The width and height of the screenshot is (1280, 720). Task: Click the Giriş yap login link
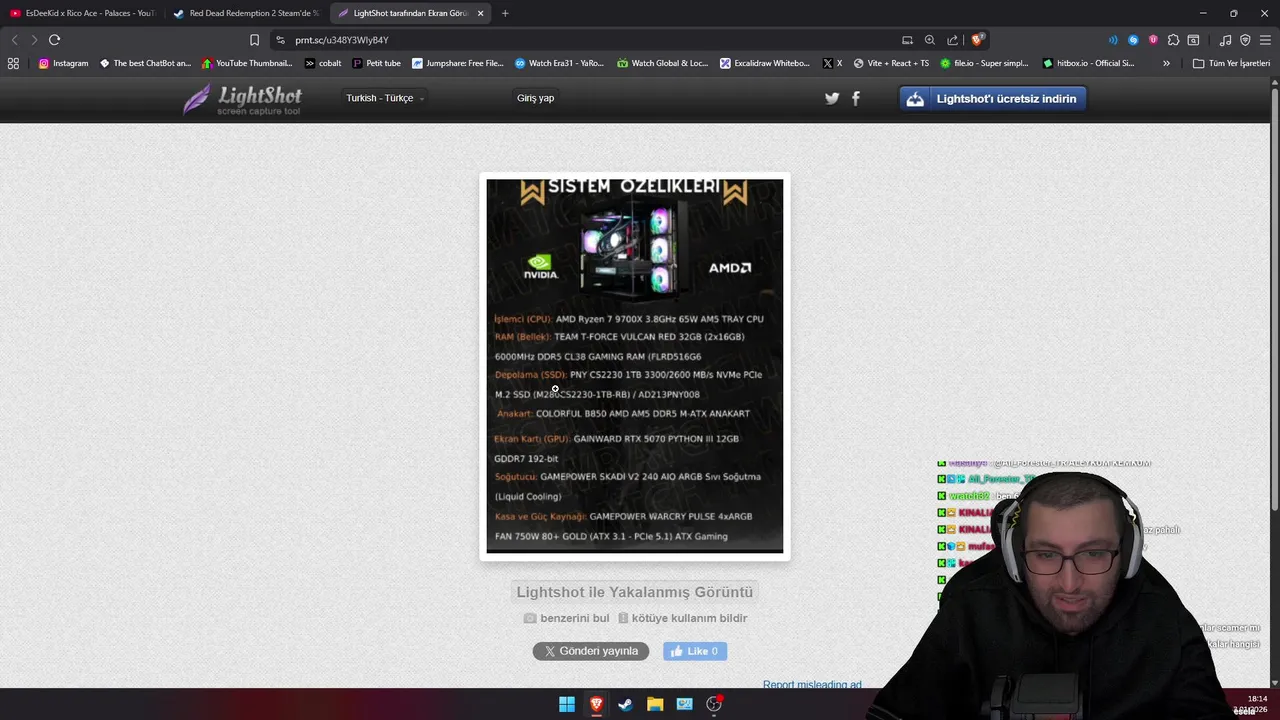(x=535, y=98)
